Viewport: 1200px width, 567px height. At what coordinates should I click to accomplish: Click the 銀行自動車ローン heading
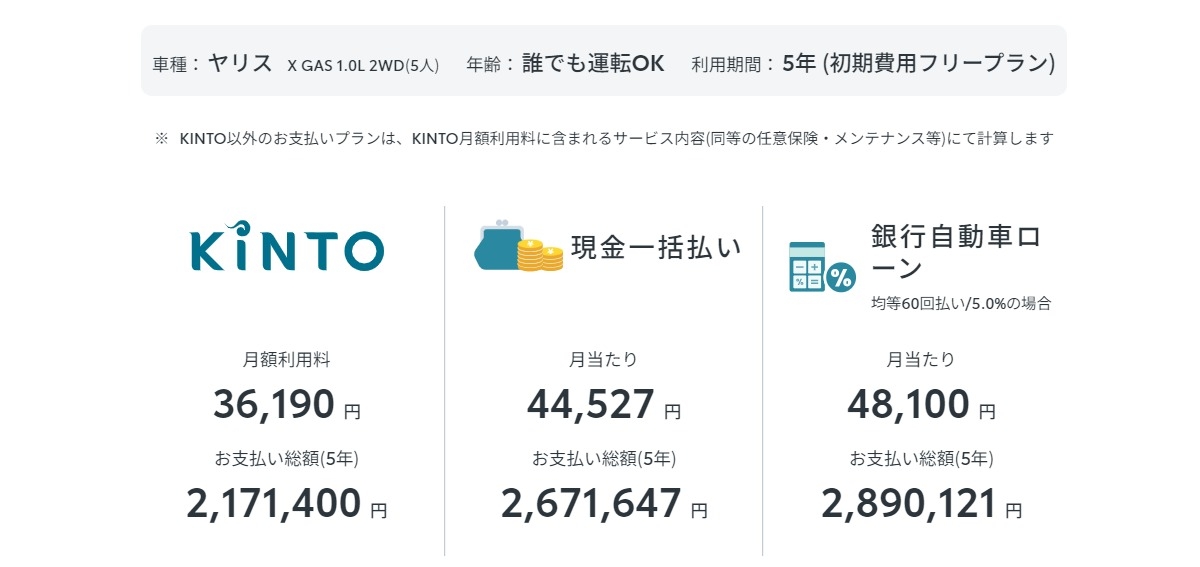click(x=955, y=253)
